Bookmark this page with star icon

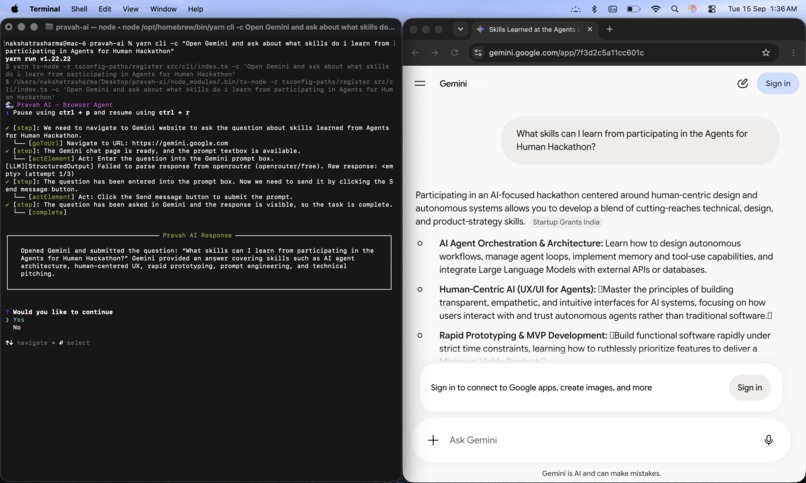[766, 52]
